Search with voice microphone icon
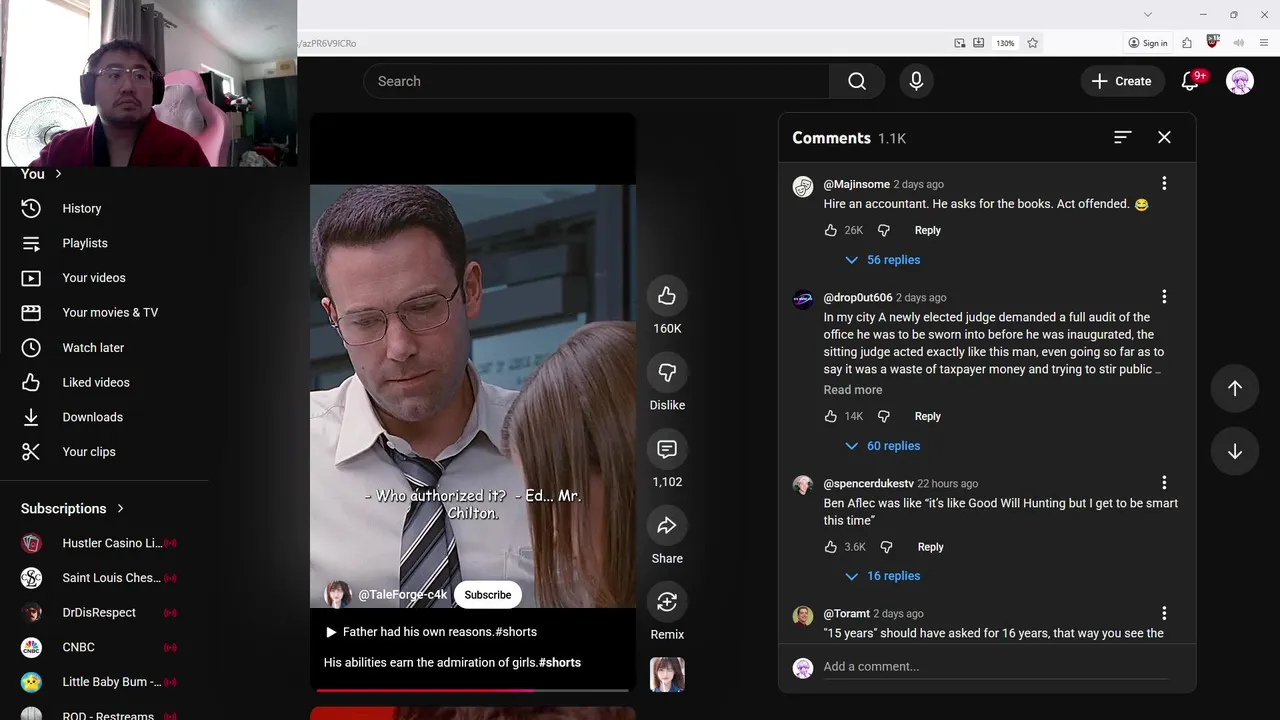 916,81
